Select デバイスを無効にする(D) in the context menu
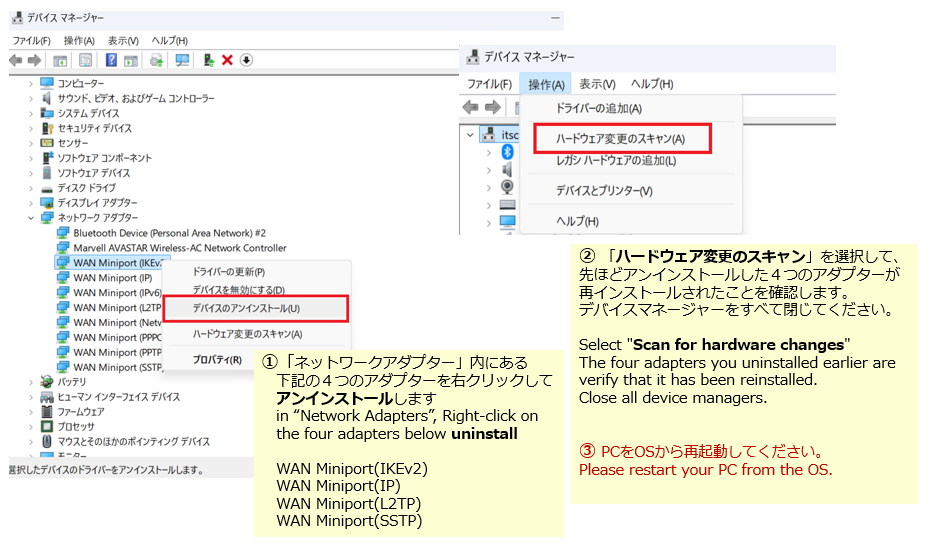 [x=238, y=290]
